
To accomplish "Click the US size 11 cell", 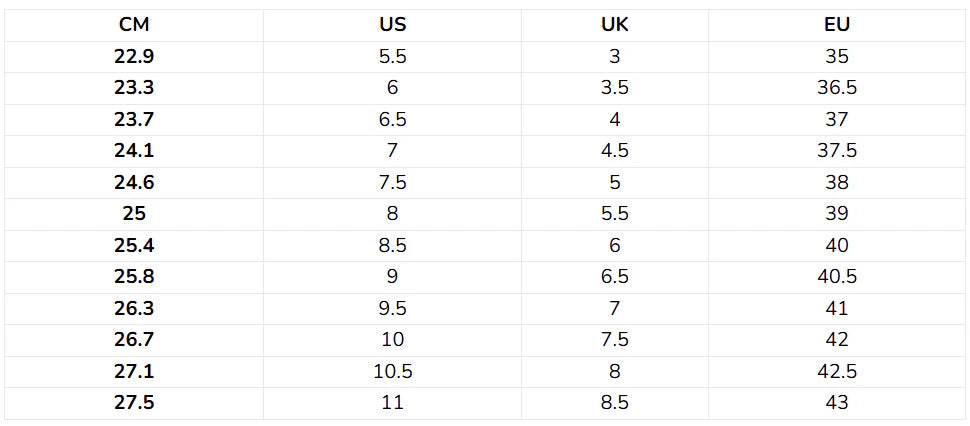I will coord(392,403).
